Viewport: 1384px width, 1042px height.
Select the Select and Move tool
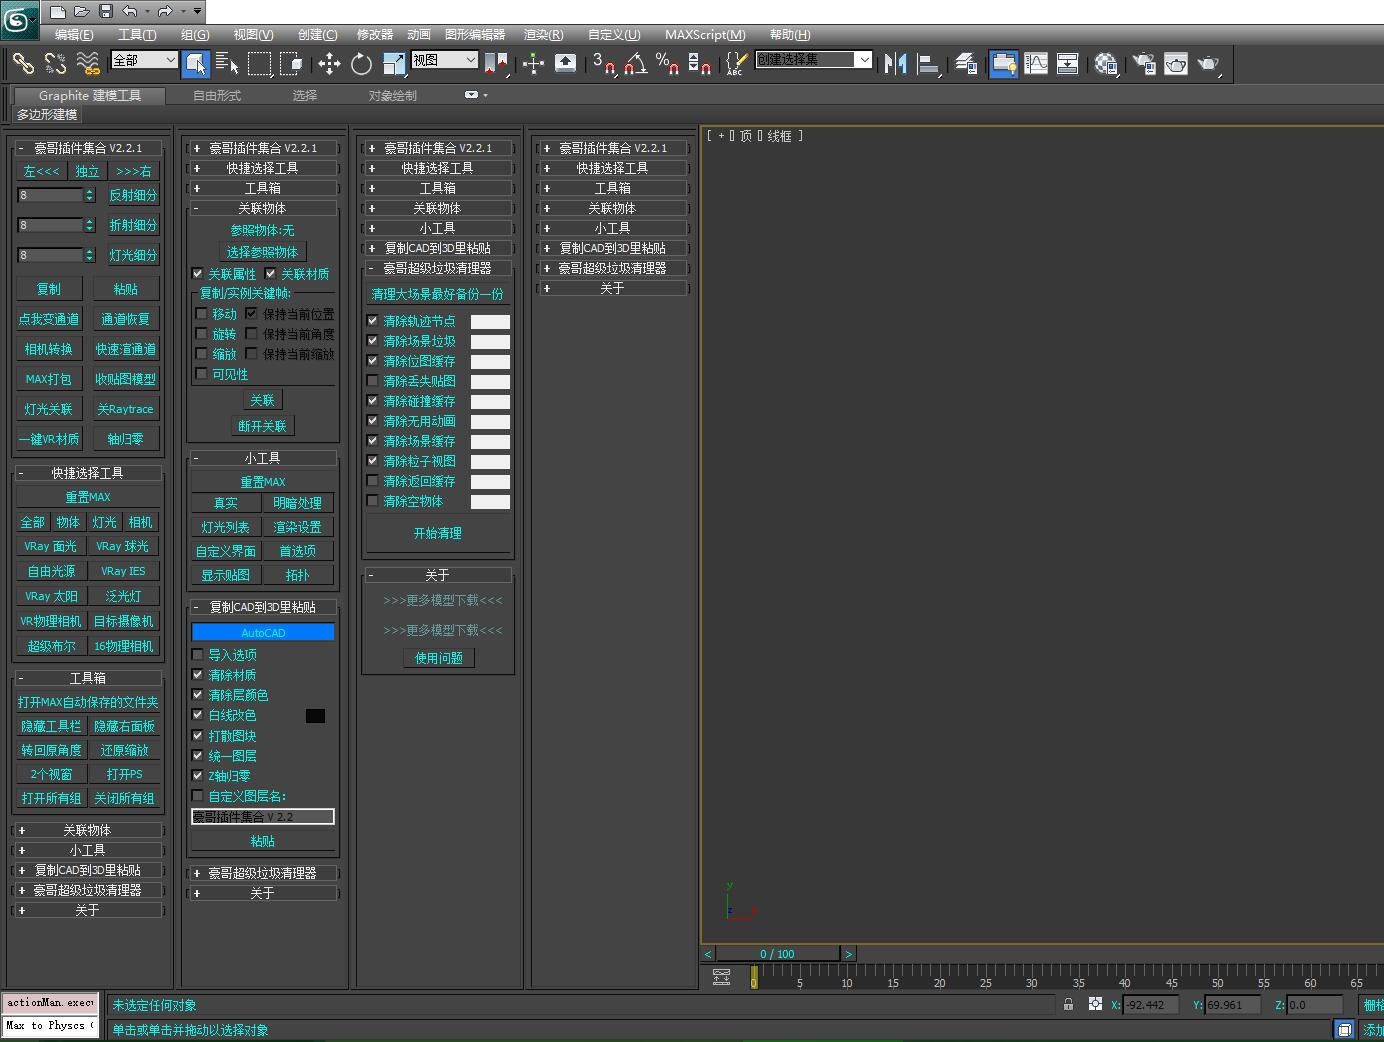329,64
